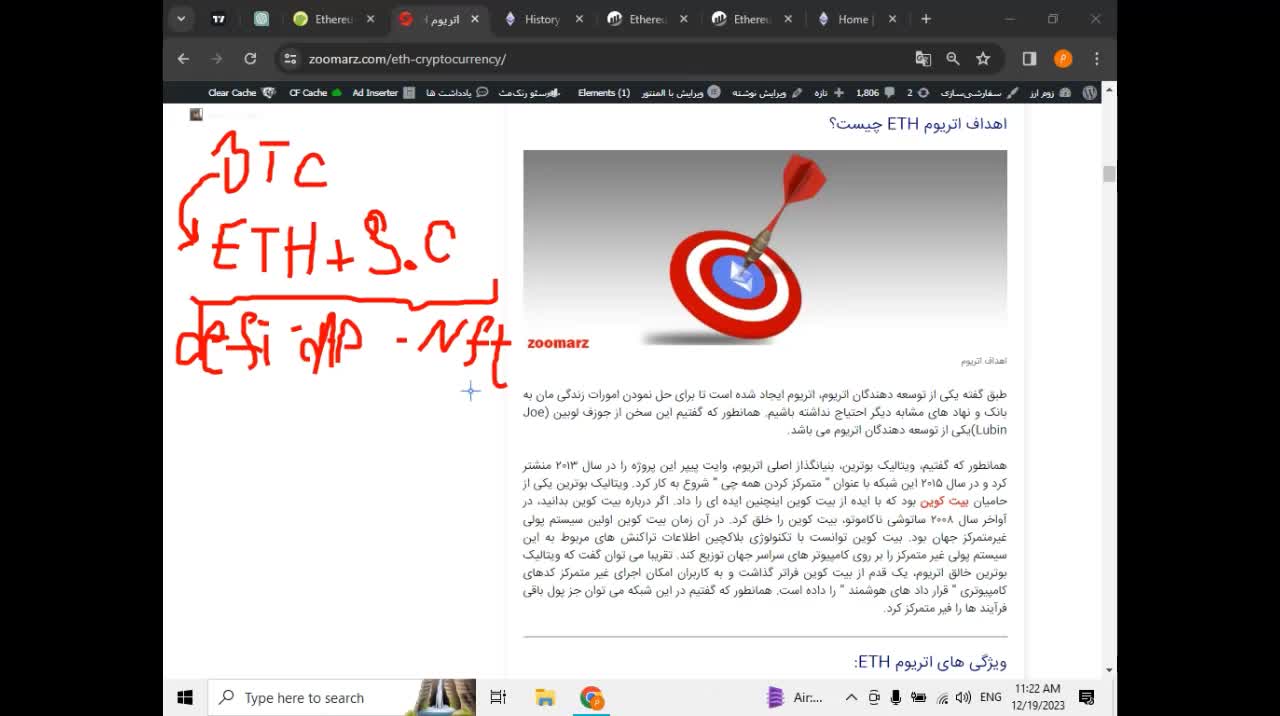Open Ad Inserter admin item
Image resolution: width=1280 pixels, height=716 pixels.
(x=383, y=92)
